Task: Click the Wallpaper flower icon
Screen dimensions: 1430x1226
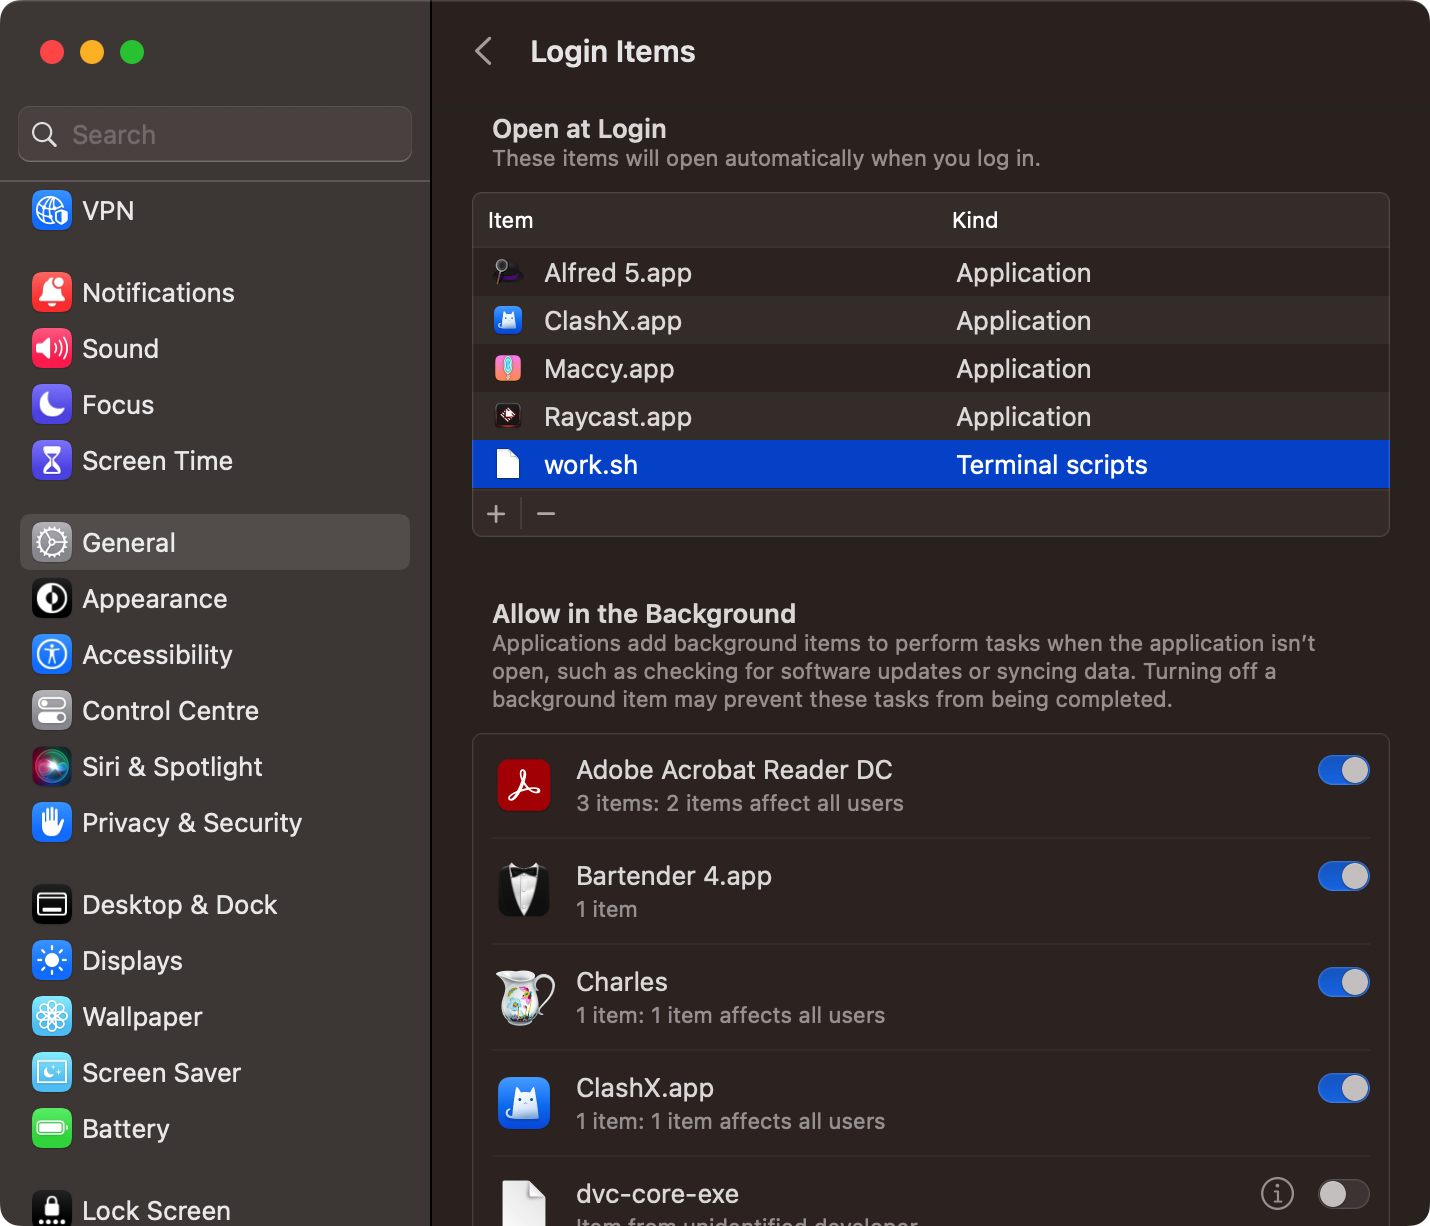Action: (52, 1017)
